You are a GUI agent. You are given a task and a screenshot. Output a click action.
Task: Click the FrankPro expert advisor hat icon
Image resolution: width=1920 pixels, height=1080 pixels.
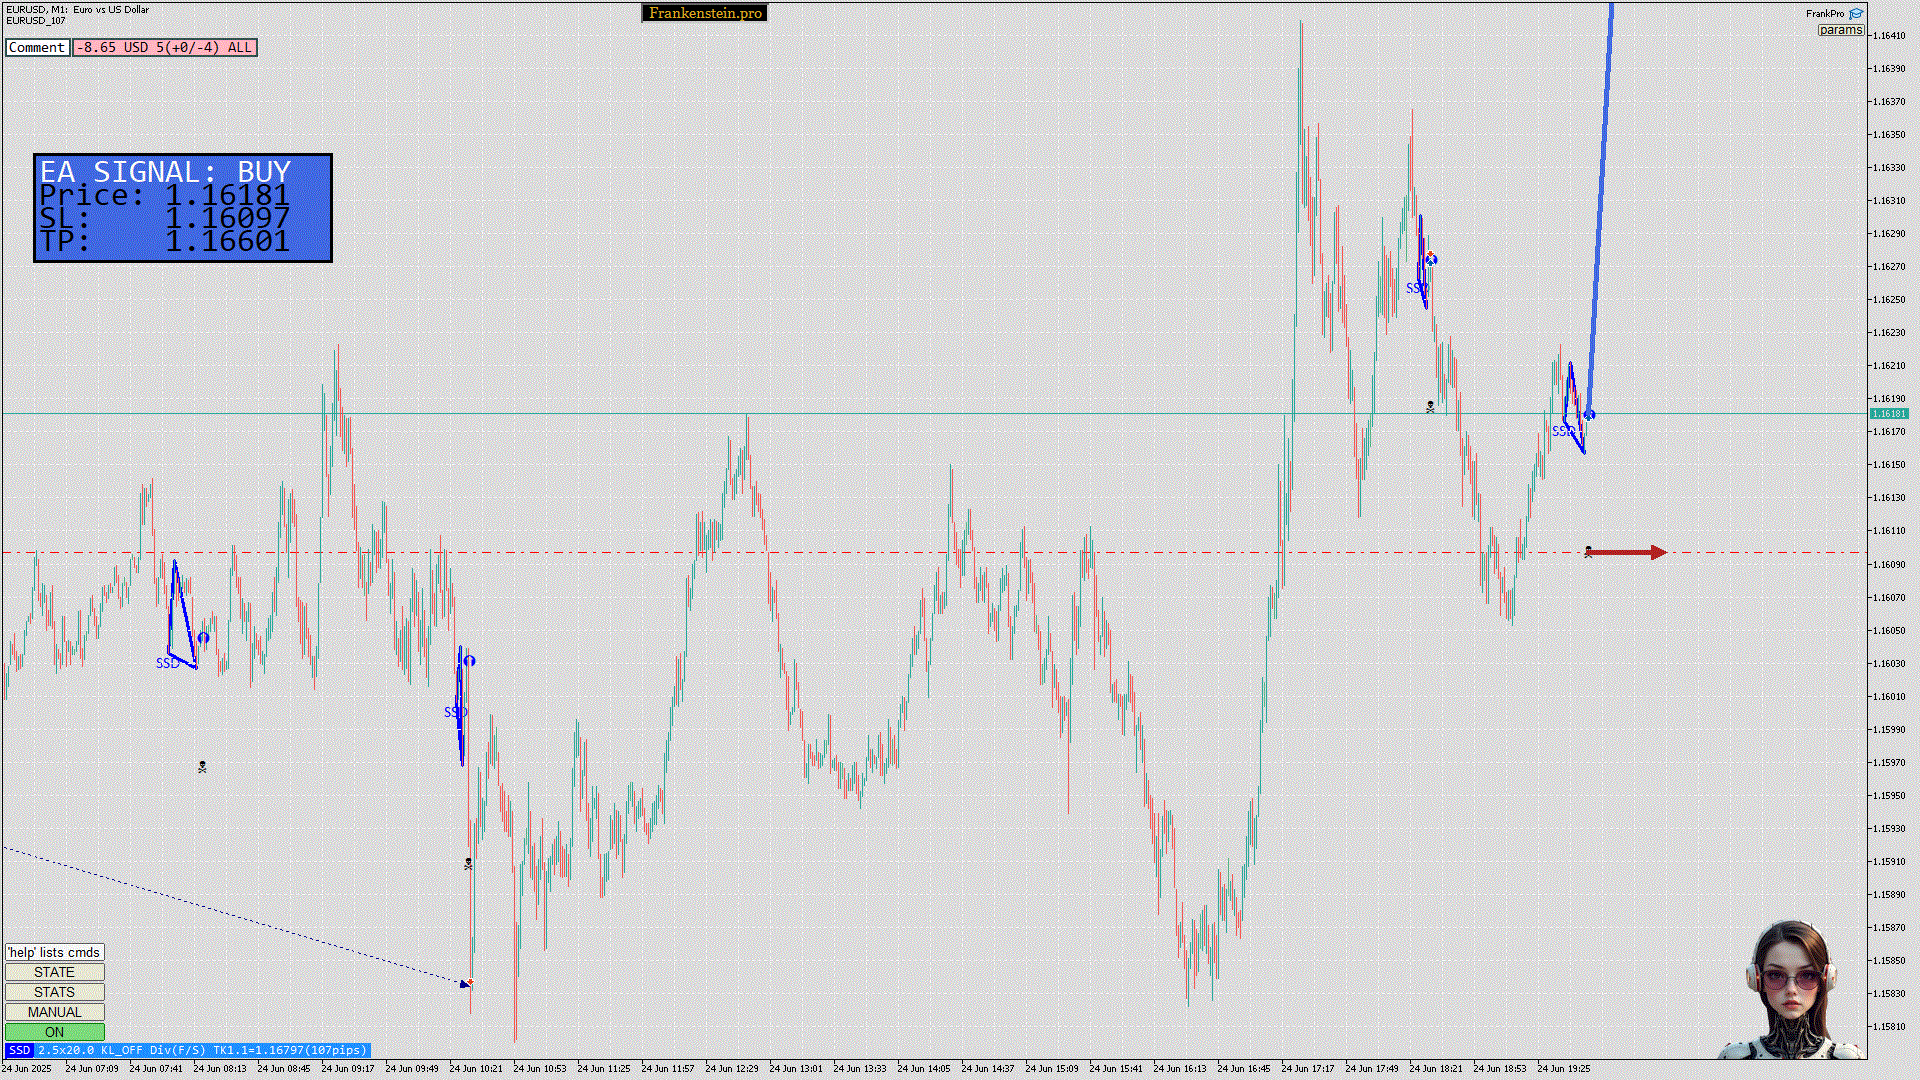[1856, 14]
